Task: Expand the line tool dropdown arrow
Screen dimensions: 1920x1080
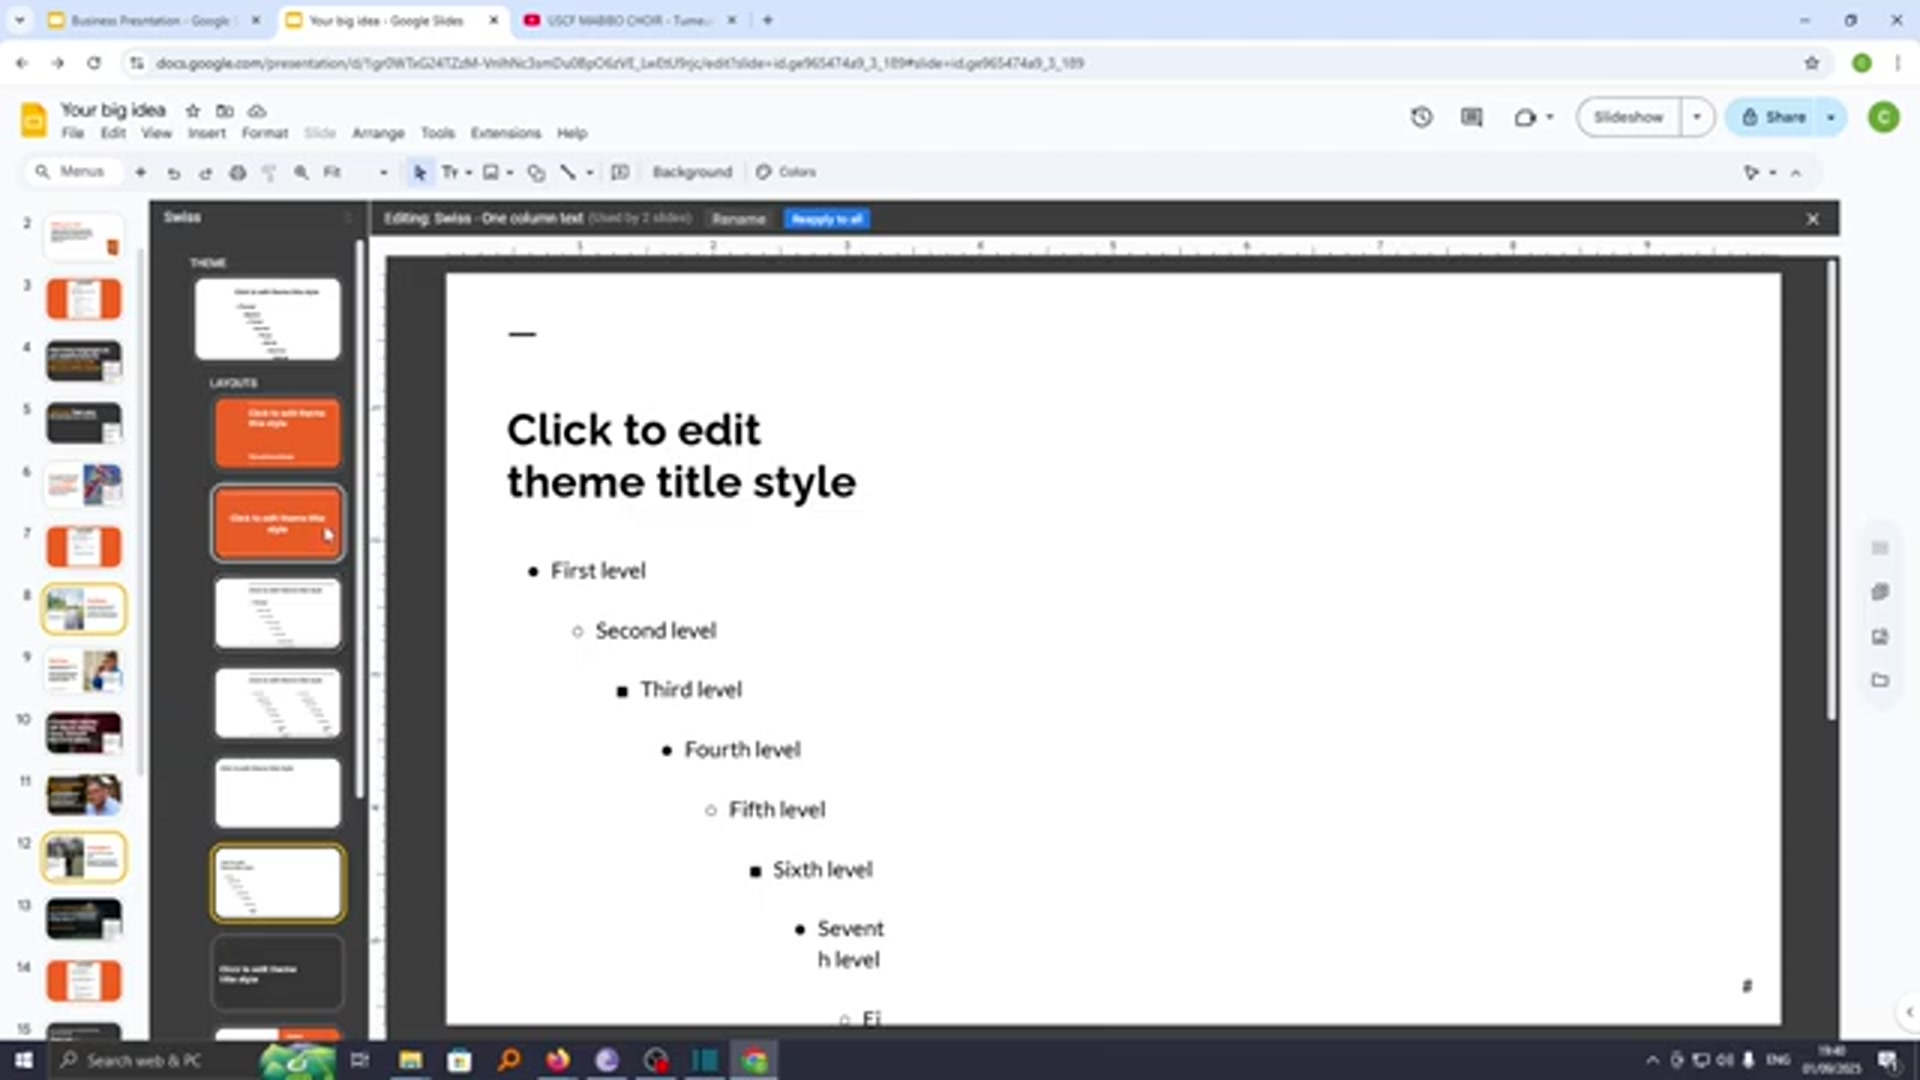Action: 590,172
